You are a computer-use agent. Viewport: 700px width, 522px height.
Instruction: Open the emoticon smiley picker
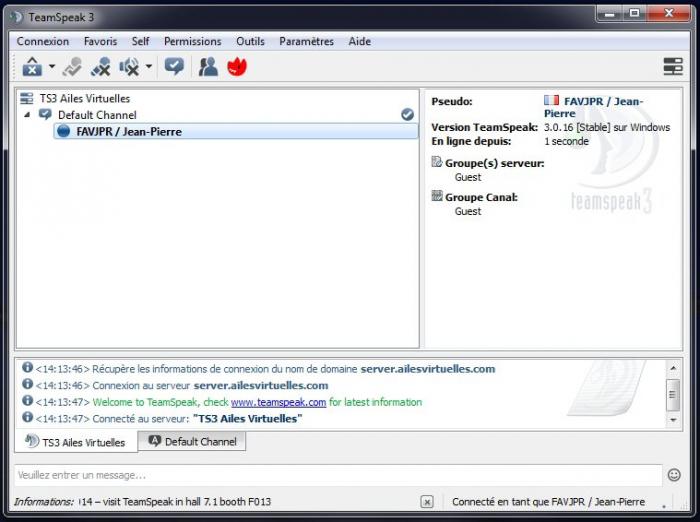(x=674, y=475)
